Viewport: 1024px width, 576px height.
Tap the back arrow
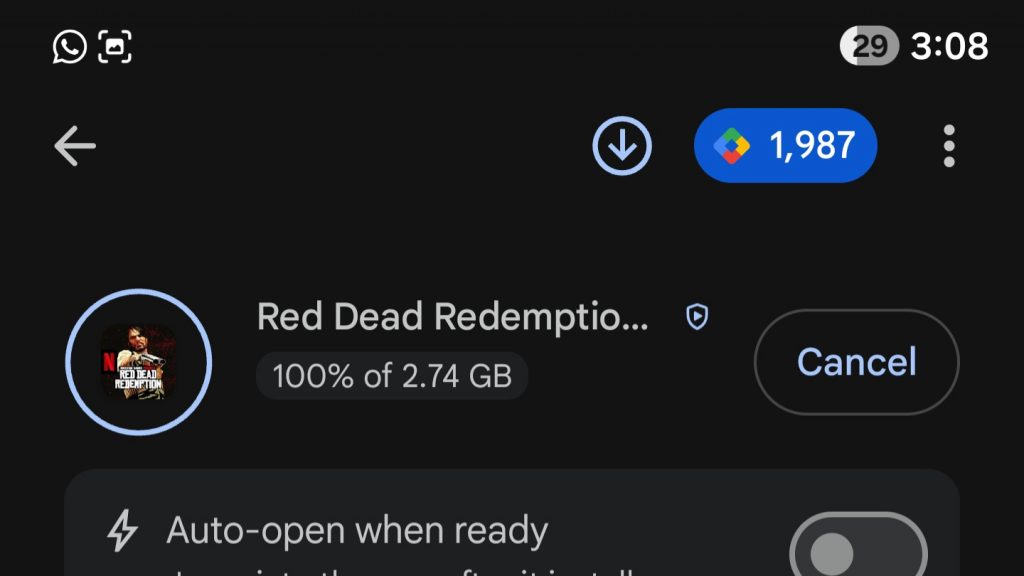point(75,147)
